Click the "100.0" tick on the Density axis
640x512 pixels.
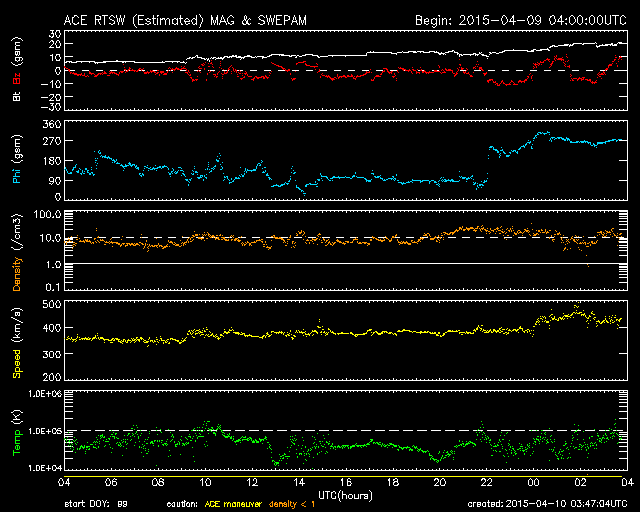47,215
